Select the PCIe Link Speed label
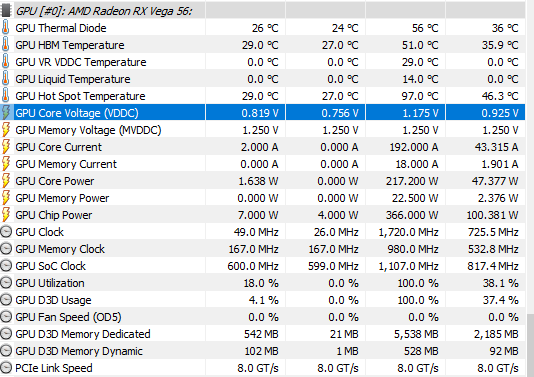The height and width of the screenshot is (377, 534). [x=54, y=368]
